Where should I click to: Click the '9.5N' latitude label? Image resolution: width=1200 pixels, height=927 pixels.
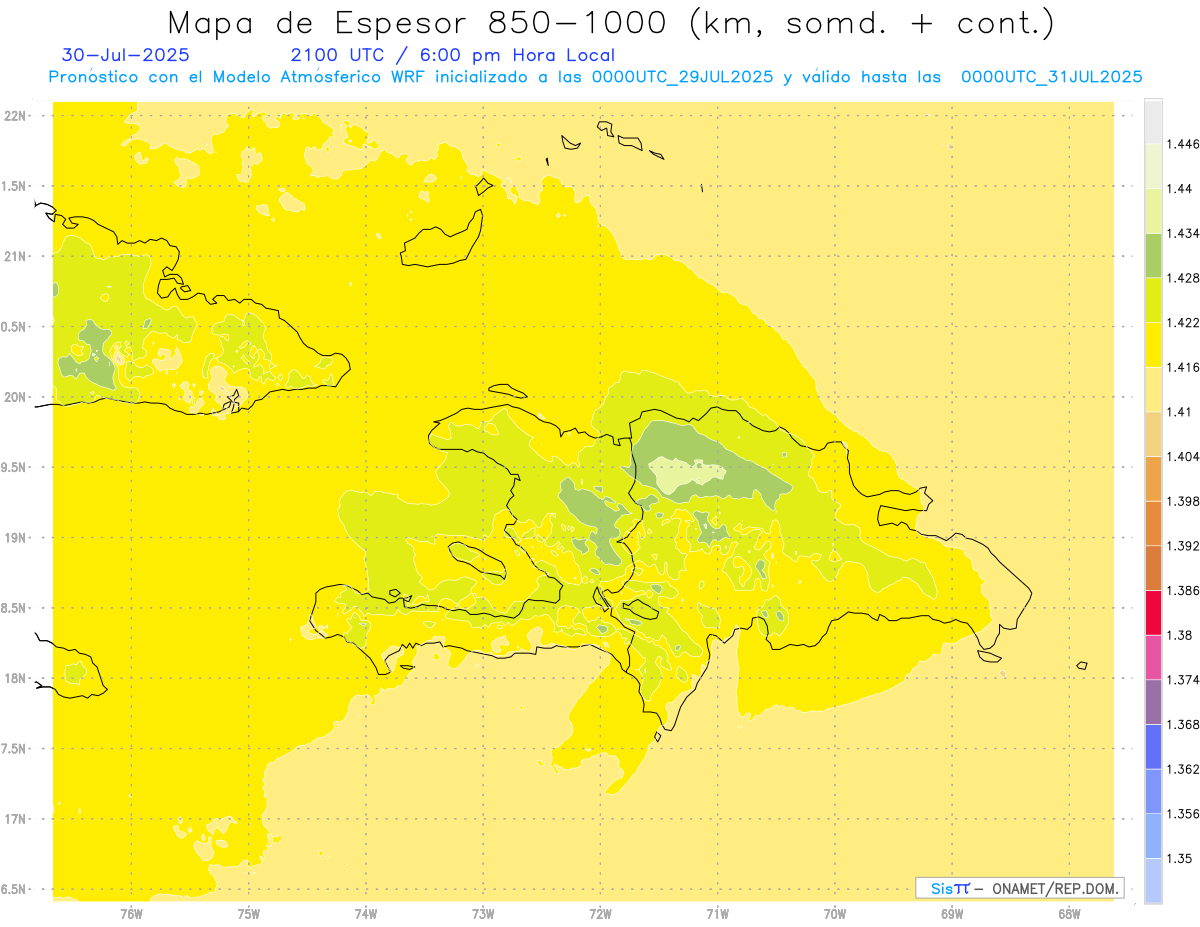click(15, 467)
